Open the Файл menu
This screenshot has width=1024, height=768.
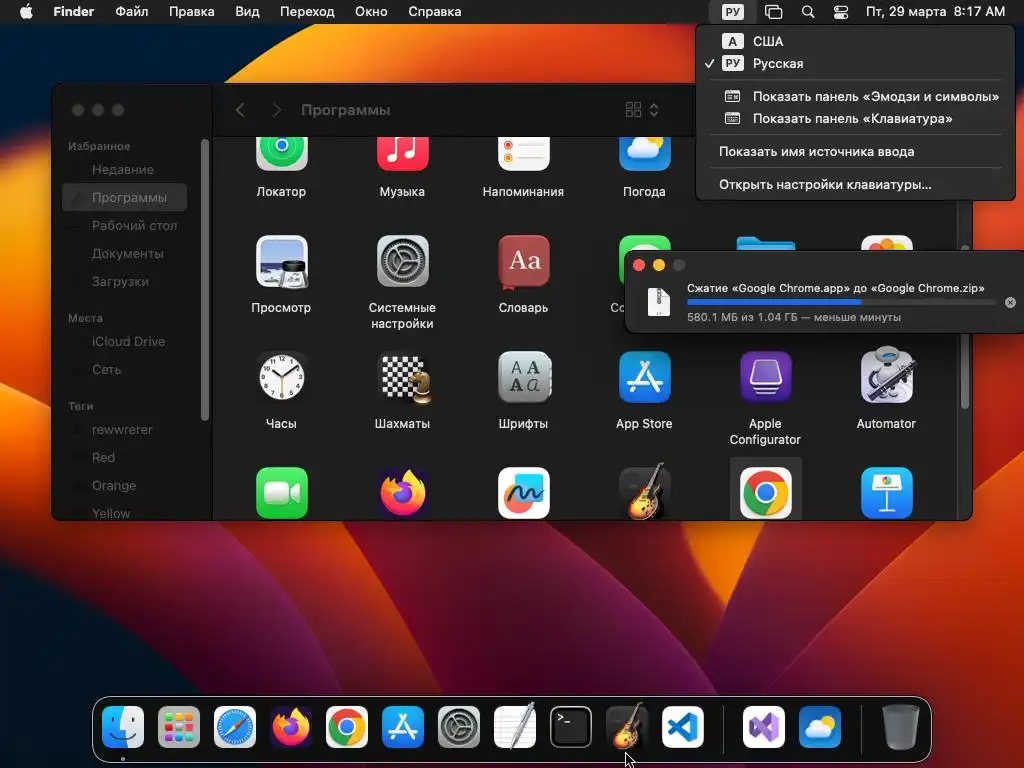tap(131, 12)
